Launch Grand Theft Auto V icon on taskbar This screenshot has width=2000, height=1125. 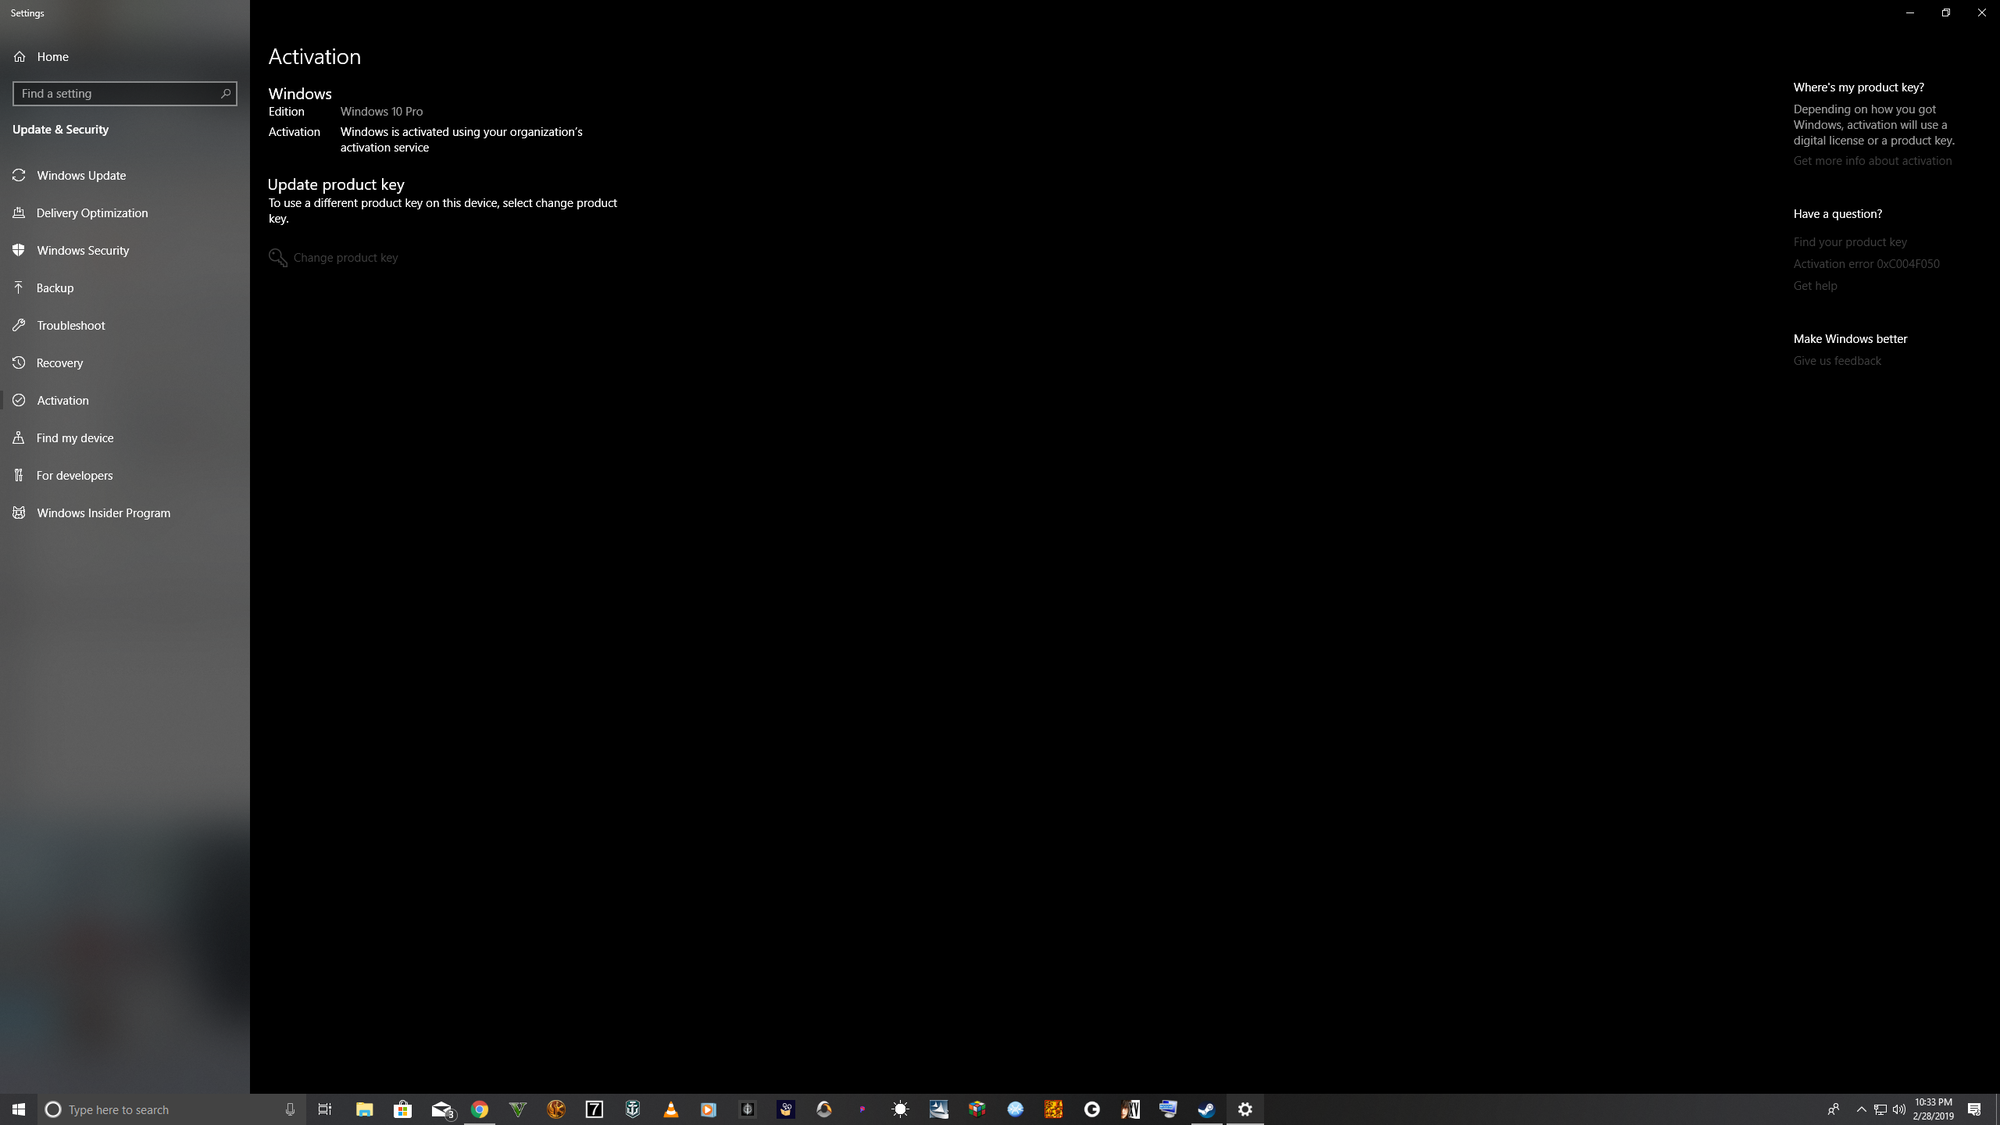(x=518, y=1109)
